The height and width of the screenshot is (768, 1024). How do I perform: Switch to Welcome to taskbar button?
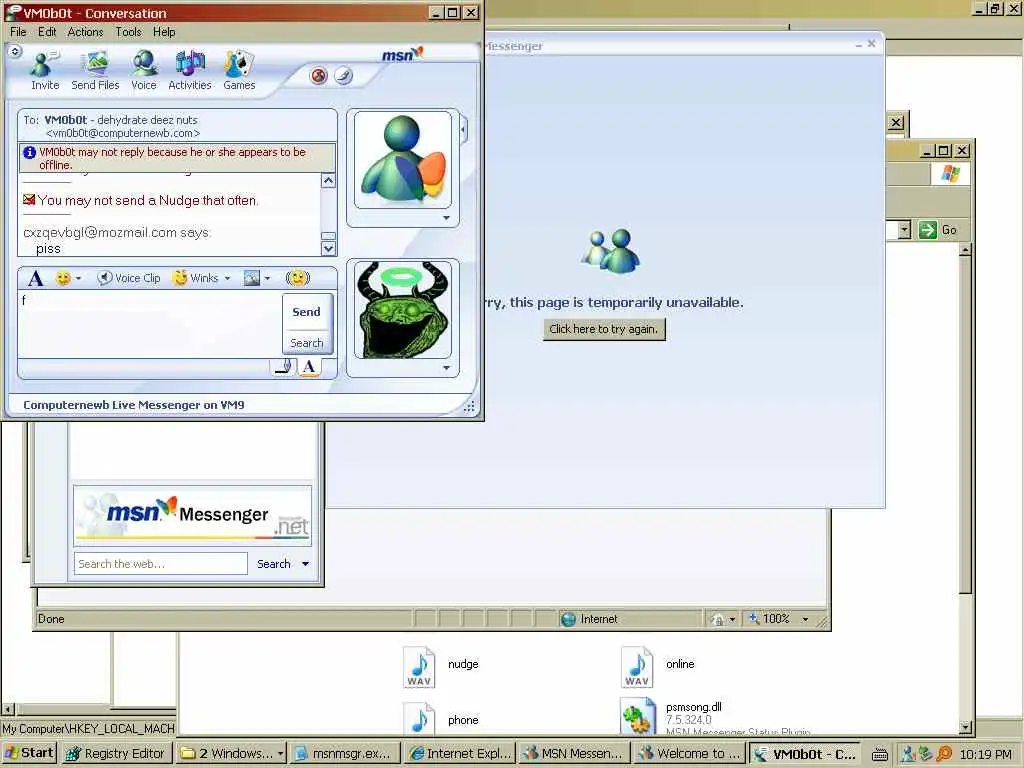[689, 754]
